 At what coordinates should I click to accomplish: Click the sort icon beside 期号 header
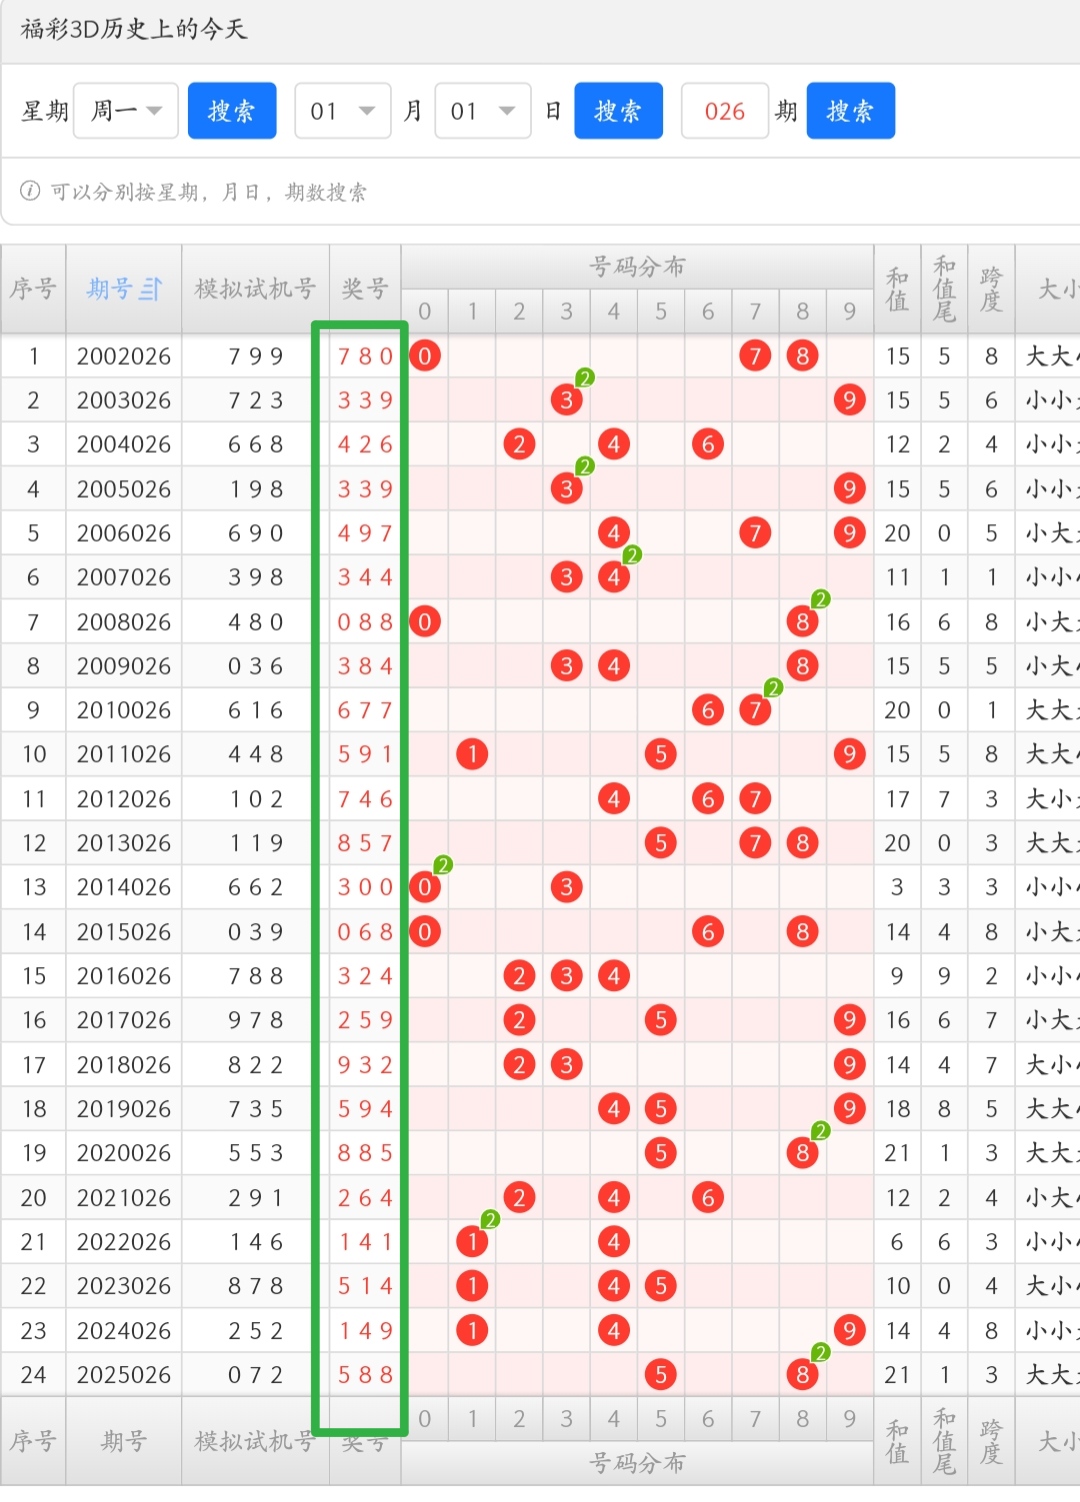[151, 290]
